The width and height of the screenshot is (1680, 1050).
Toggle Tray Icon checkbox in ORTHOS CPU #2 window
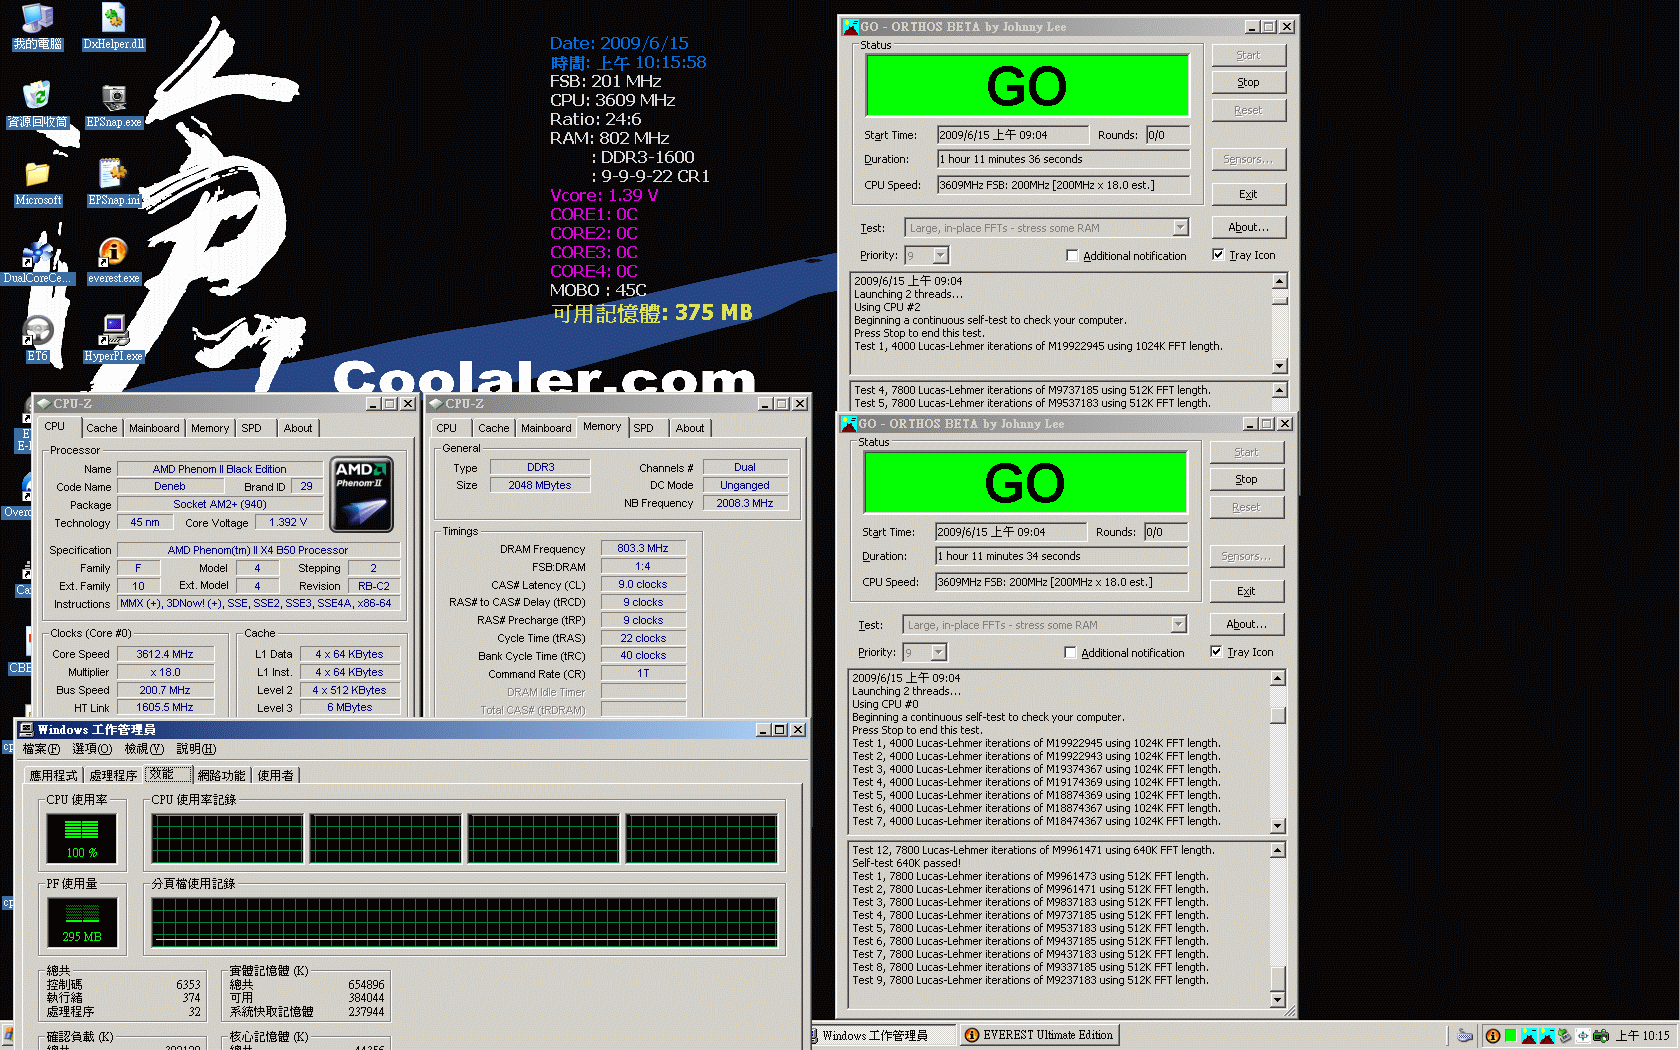tap(1218, 255)
